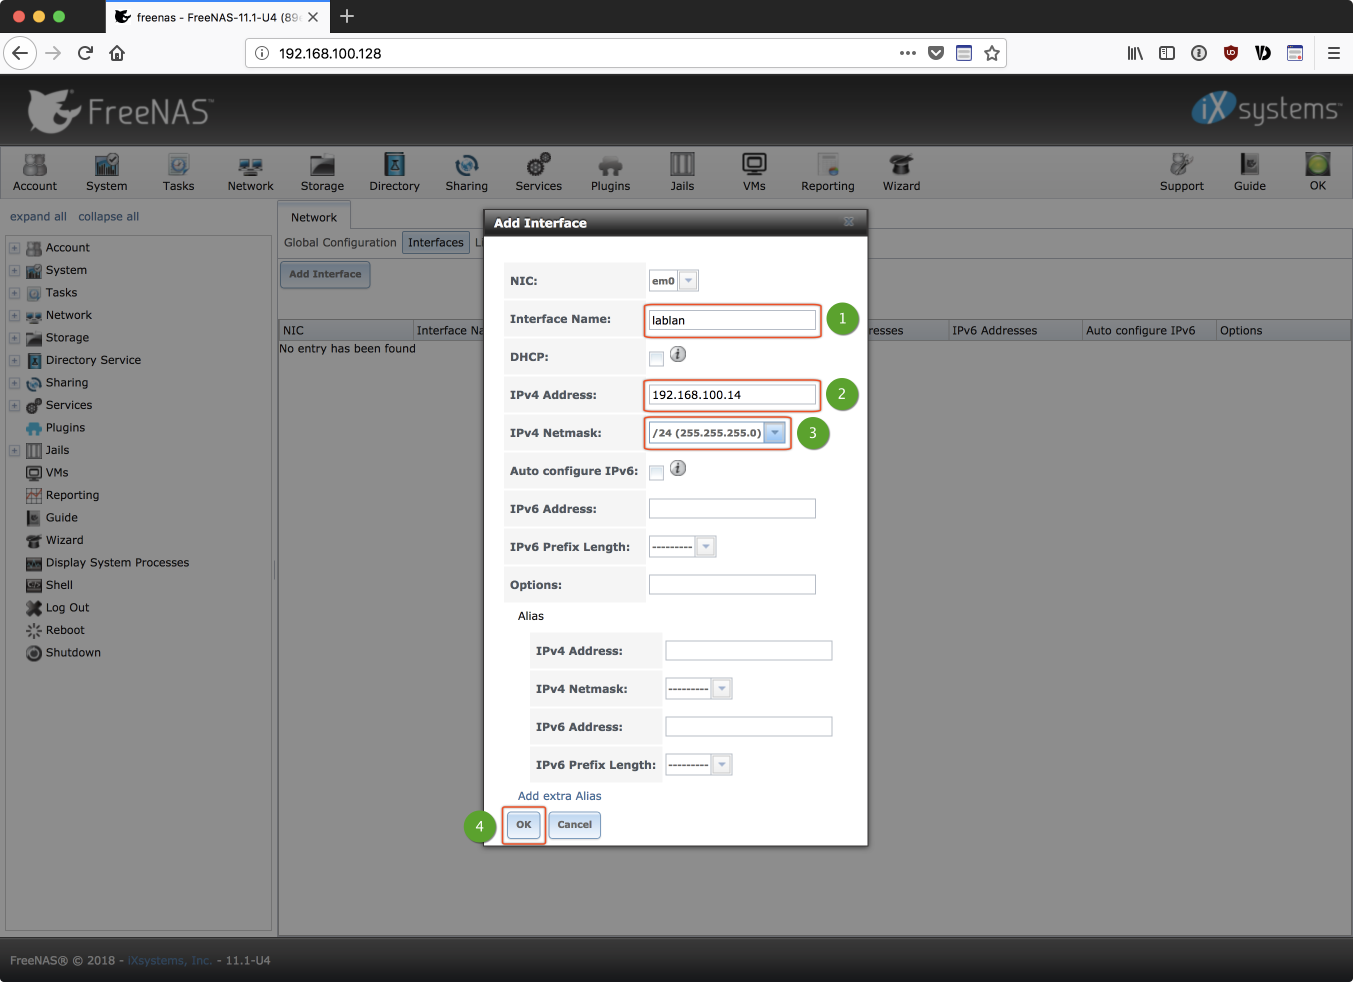Open the Support toolbar icon
The height and width of the screenshot is (982, 1353).
click(1181, 172)
